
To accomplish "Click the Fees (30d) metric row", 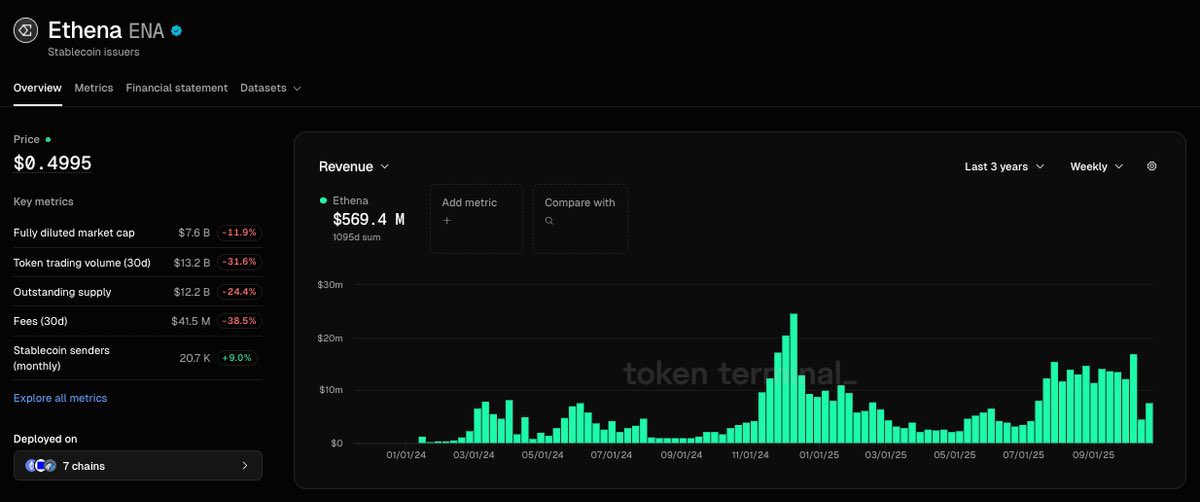I will [138, 321].
